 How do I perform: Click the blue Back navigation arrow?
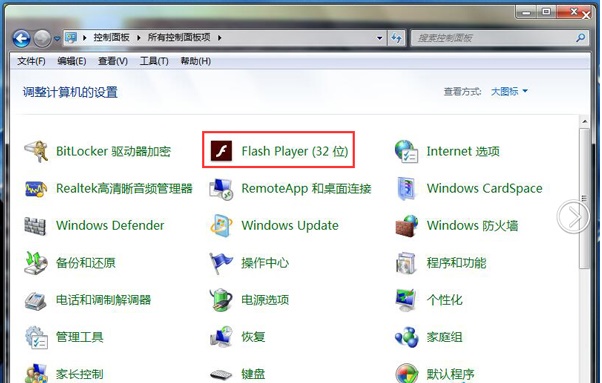click(x=22, y=38)
